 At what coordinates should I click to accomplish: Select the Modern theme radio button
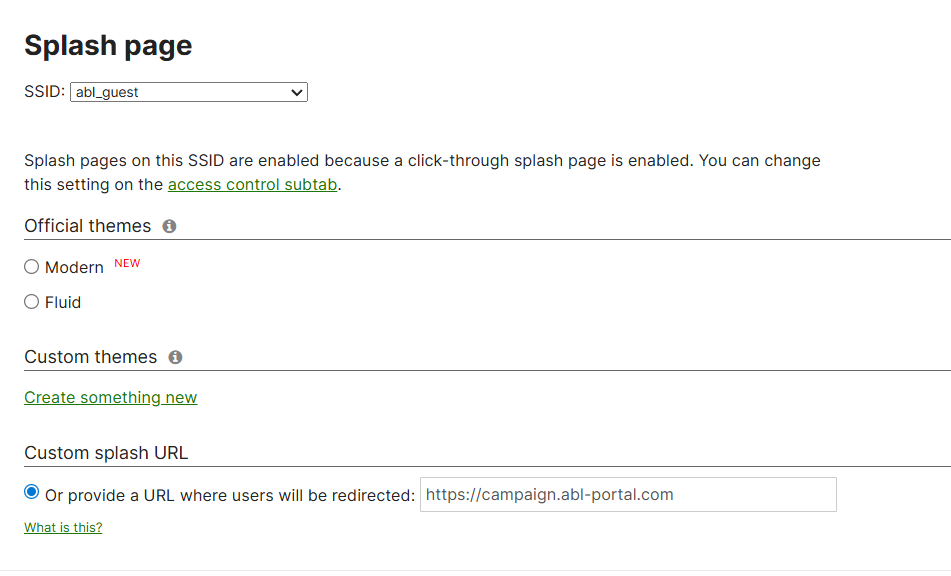click(31, 266)
